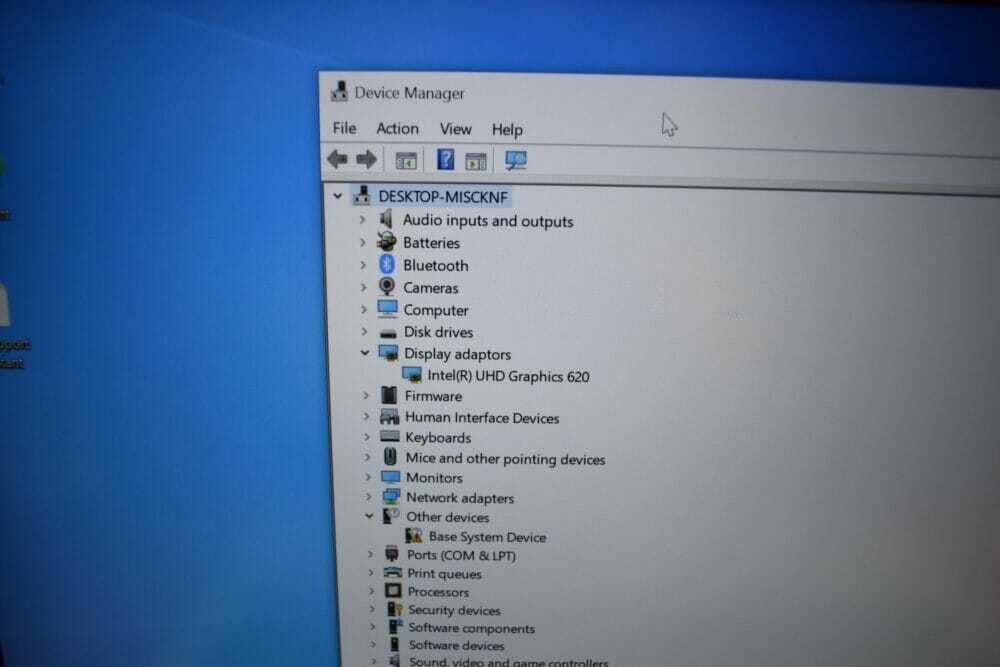The image size is (1000, 667).
Task: Expand Audio inputs and outputs category
Action: pyautogui.click(x=362, y=219)
